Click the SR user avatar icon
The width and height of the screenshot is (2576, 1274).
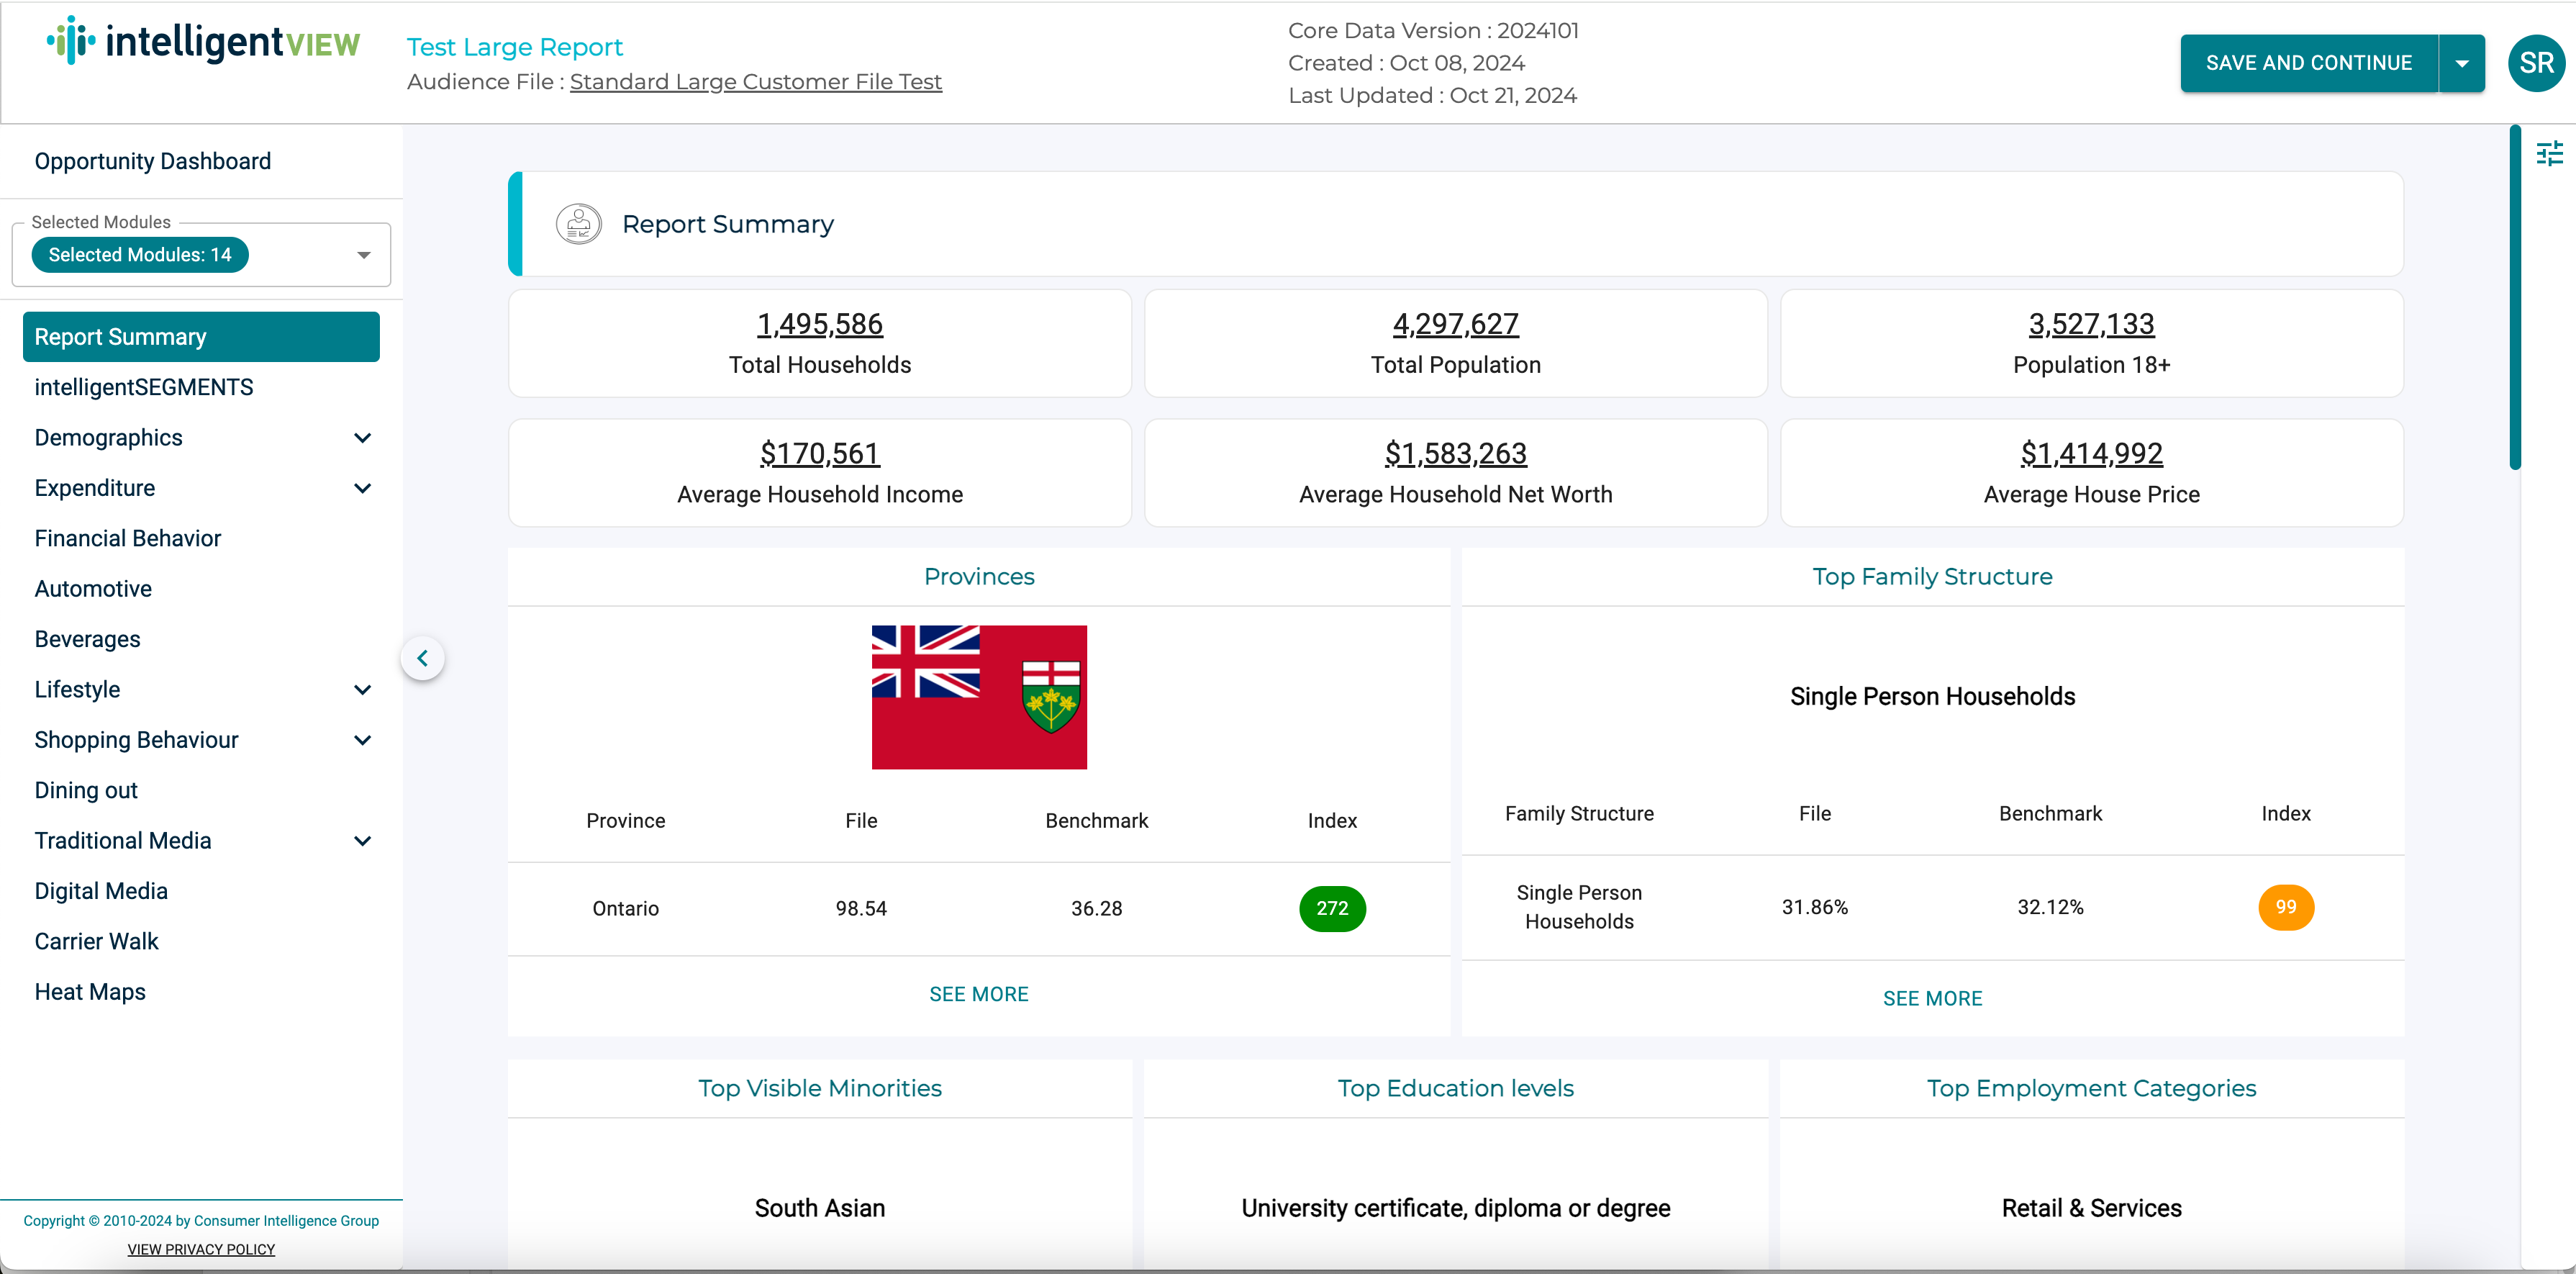[2535, 63]
